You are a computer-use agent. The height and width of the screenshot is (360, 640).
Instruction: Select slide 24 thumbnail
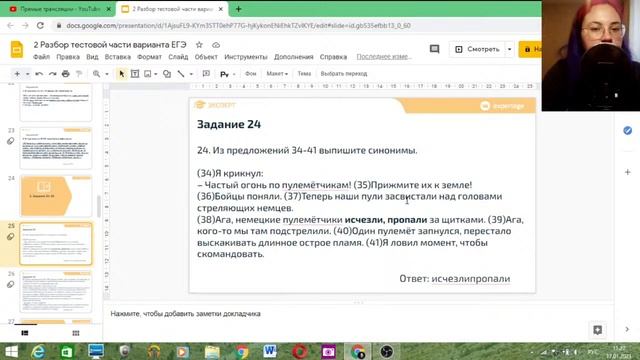pyautogui.click(x=56, y=196)
